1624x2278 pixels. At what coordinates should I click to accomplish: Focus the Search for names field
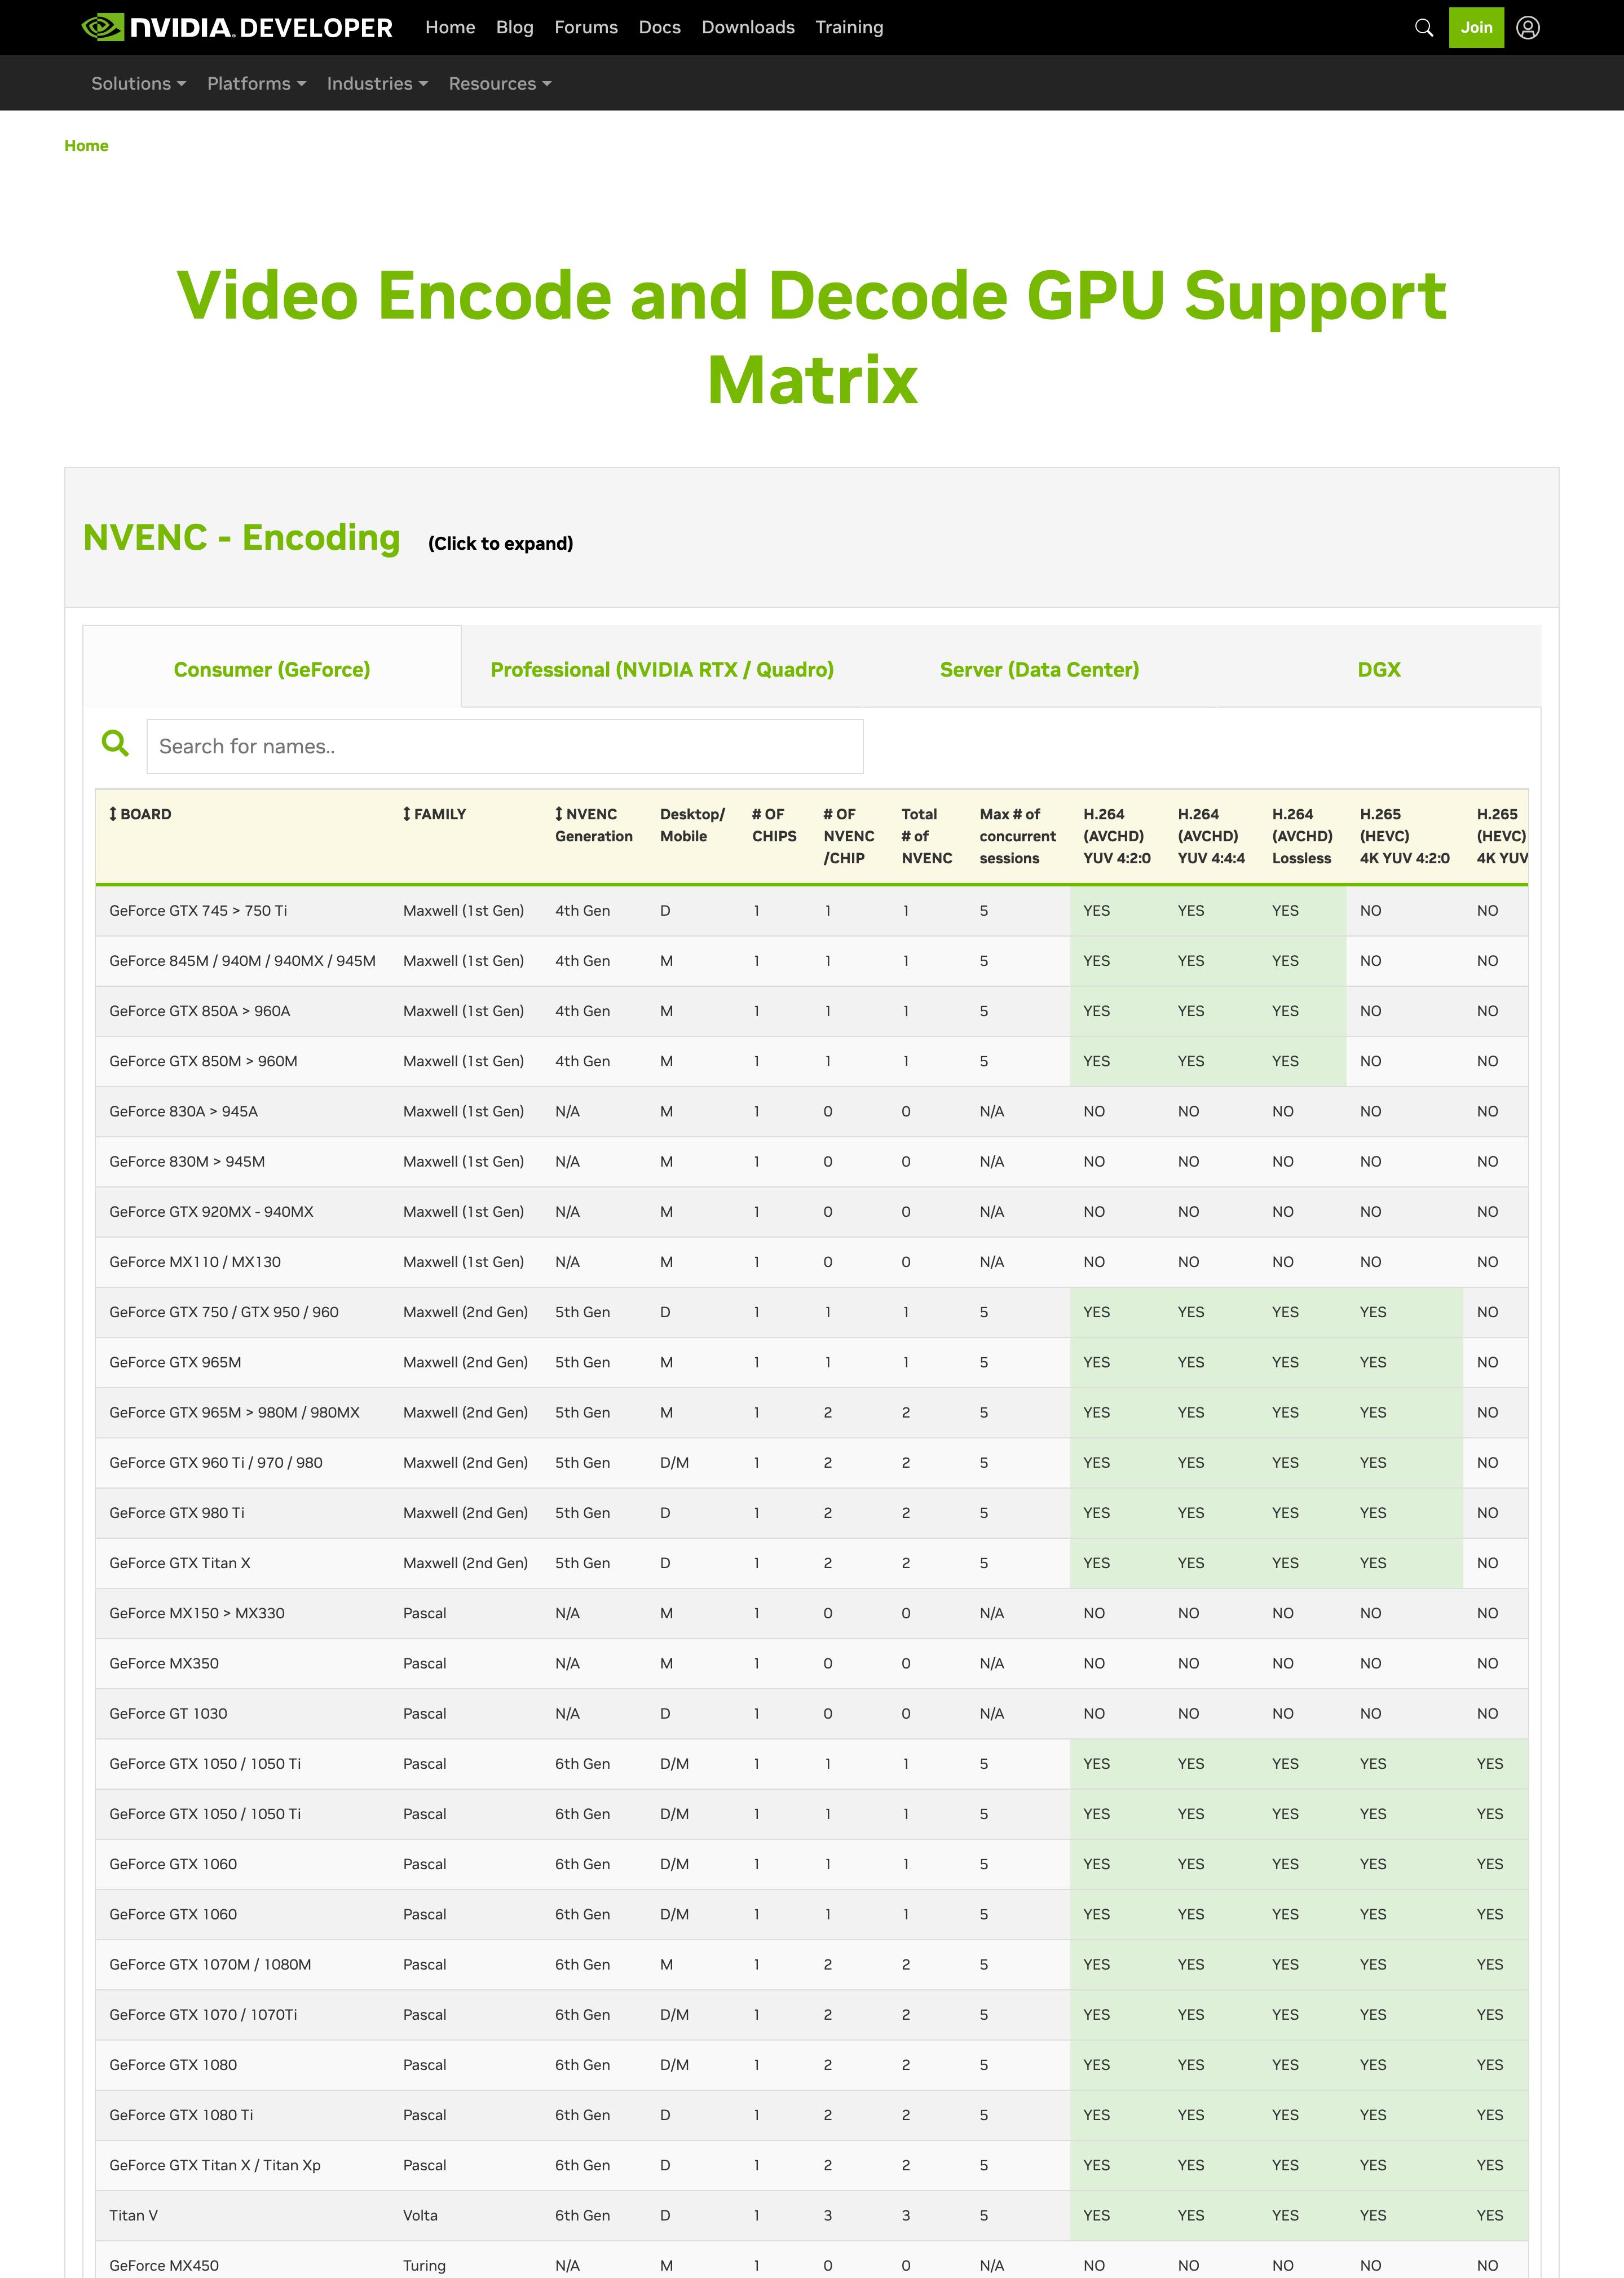(x=504, y=746)
